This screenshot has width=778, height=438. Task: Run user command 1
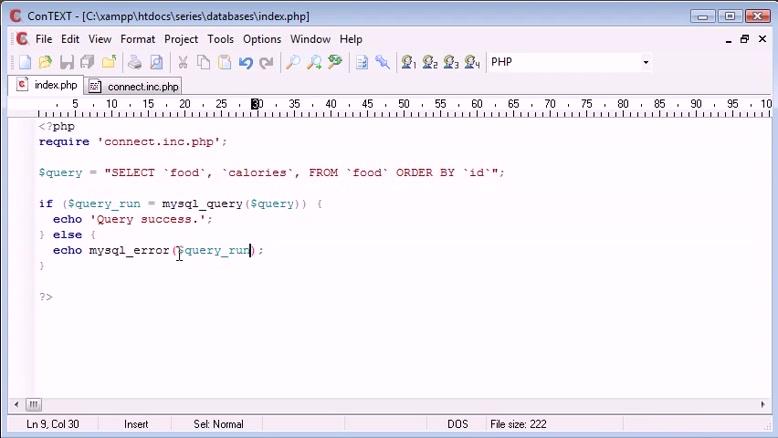(409, 63)
